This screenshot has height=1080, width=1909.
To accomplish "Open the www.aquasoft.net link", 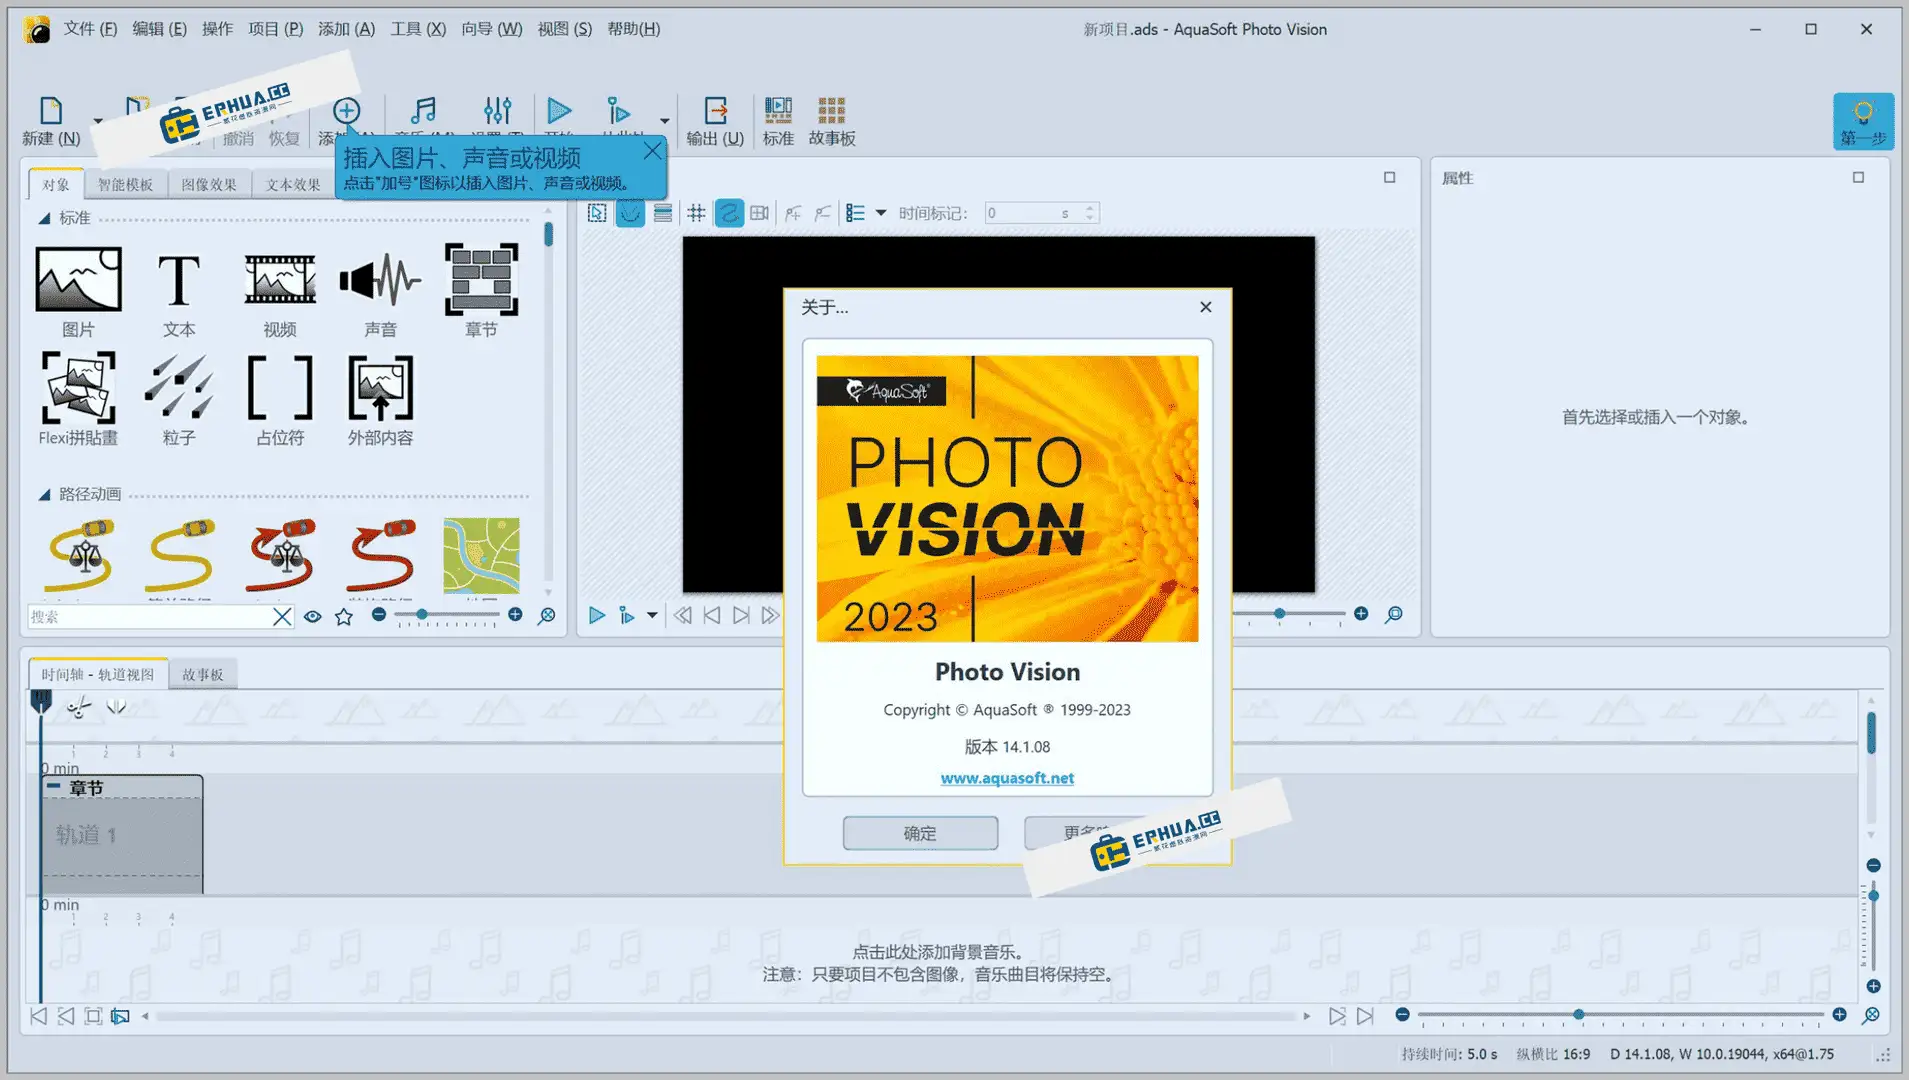I will pyautogui.click(x=1007, y=777).
